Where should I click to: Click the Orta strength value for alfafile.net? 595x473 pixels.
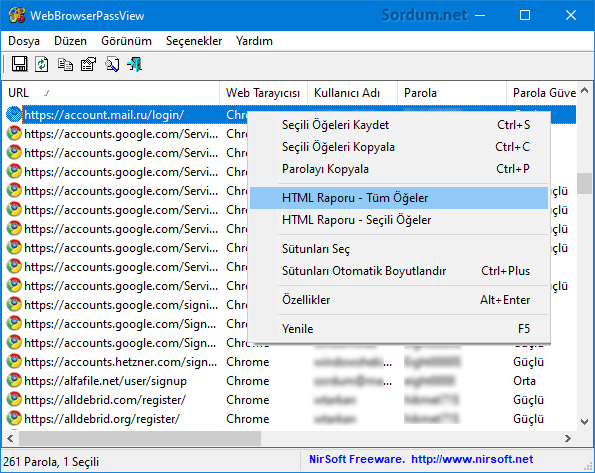click(524, 381)
